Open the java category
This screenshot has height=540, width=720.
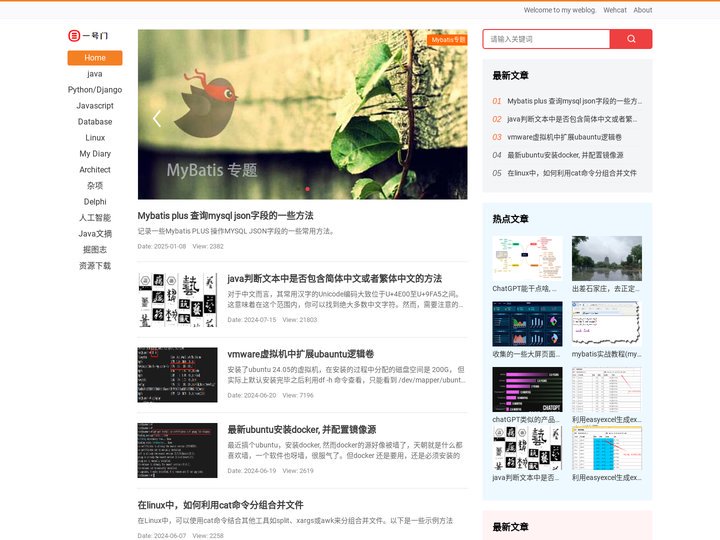tap(95, 74)
